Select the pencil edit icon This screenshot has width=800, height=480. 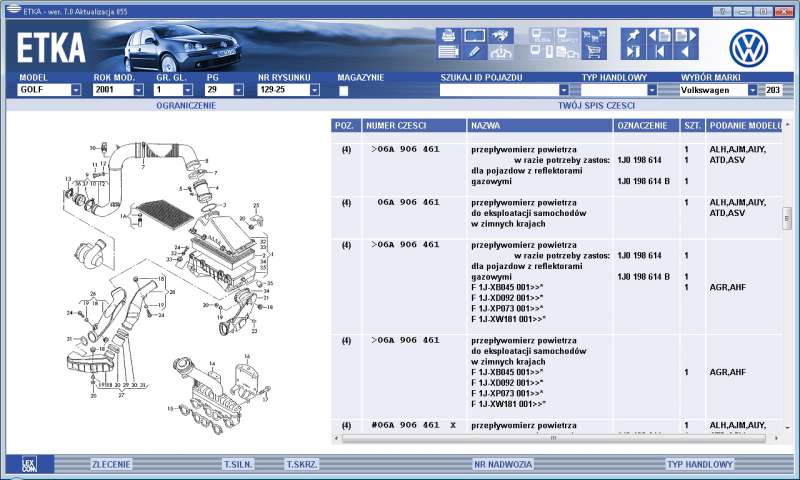(x=474, y=52)
